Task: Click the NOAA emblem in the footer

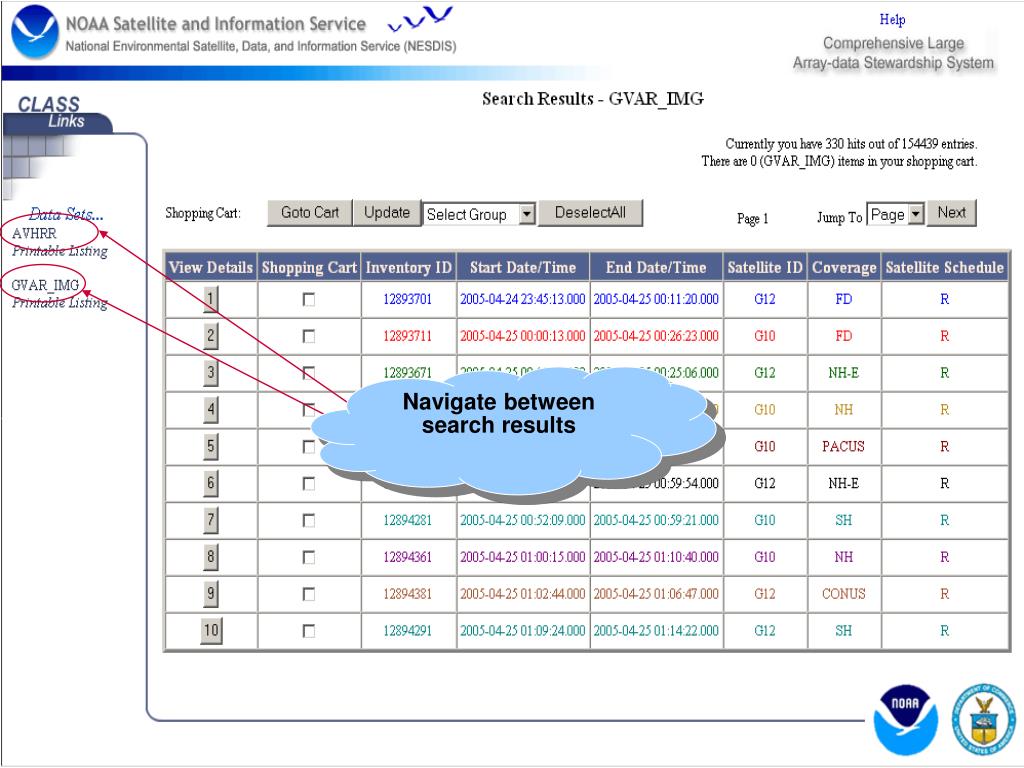Action: [x=905, y=720]
